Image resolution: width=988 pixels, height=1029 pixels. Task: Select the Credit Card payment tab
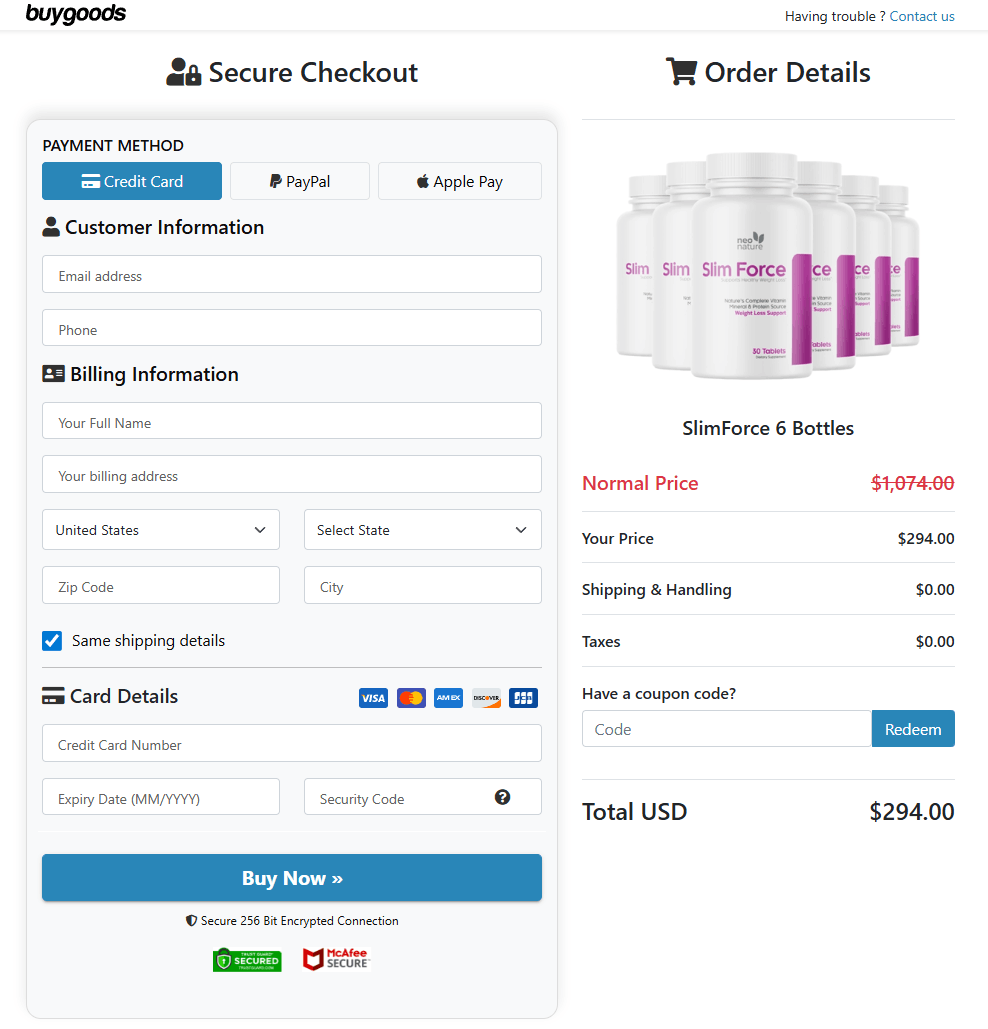coord(131,181)
